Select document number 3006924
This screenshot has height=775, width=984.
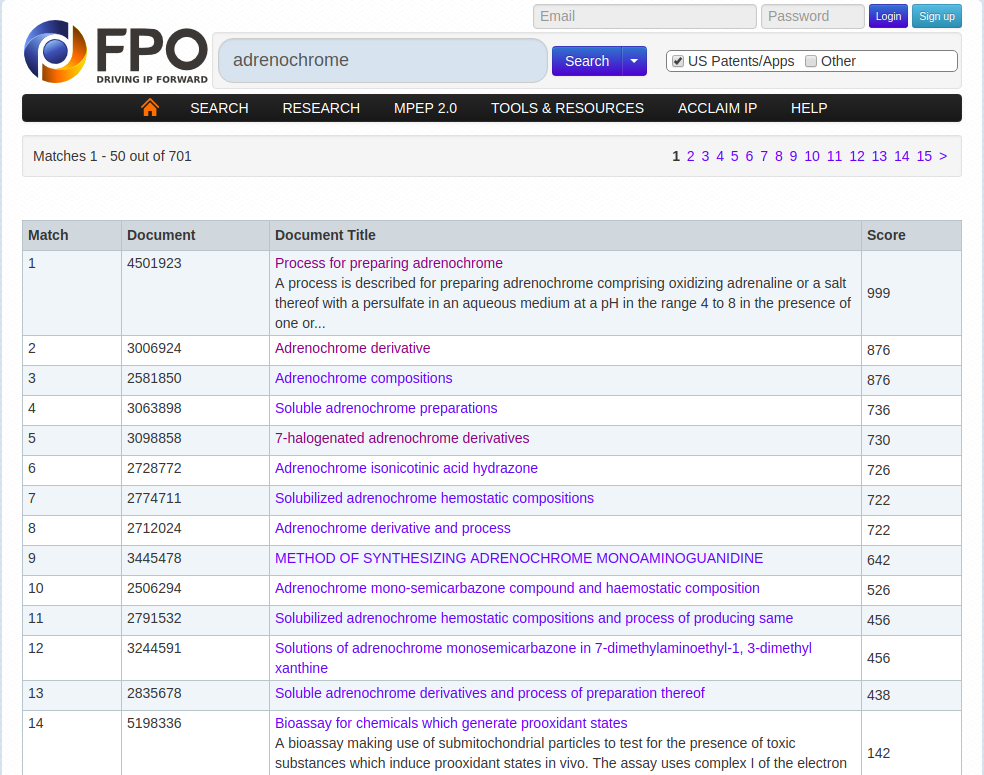[x=154, y=348]
